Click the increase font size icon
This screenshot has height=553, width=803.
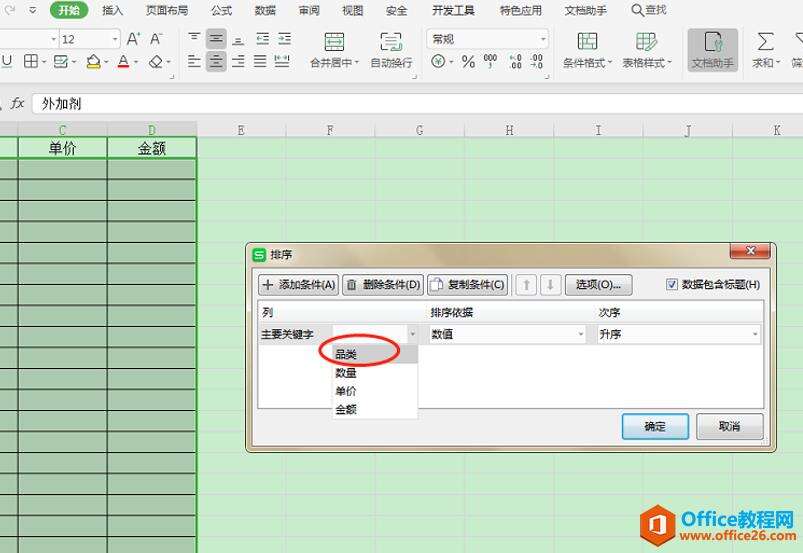coord(133,39)
